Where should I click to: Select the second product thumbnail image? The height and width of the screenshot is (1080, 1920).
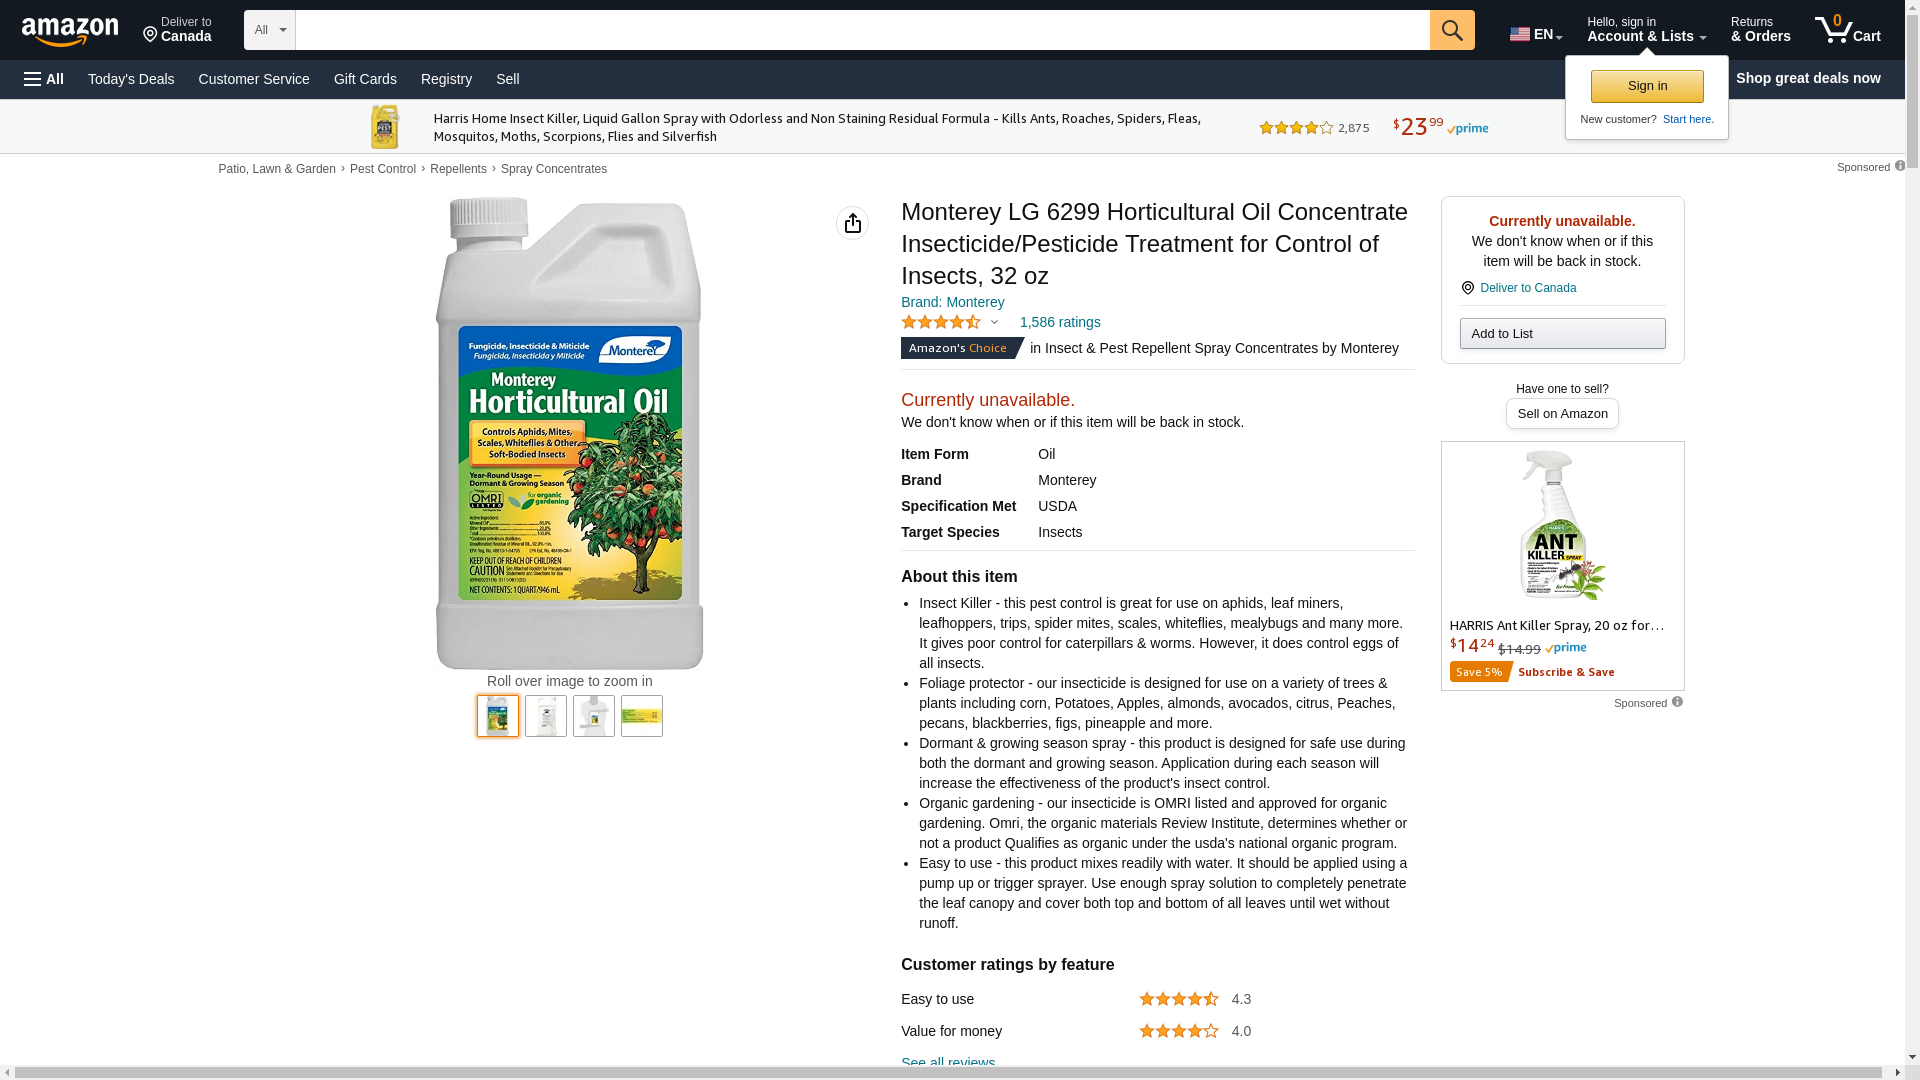tap(546, 716)
